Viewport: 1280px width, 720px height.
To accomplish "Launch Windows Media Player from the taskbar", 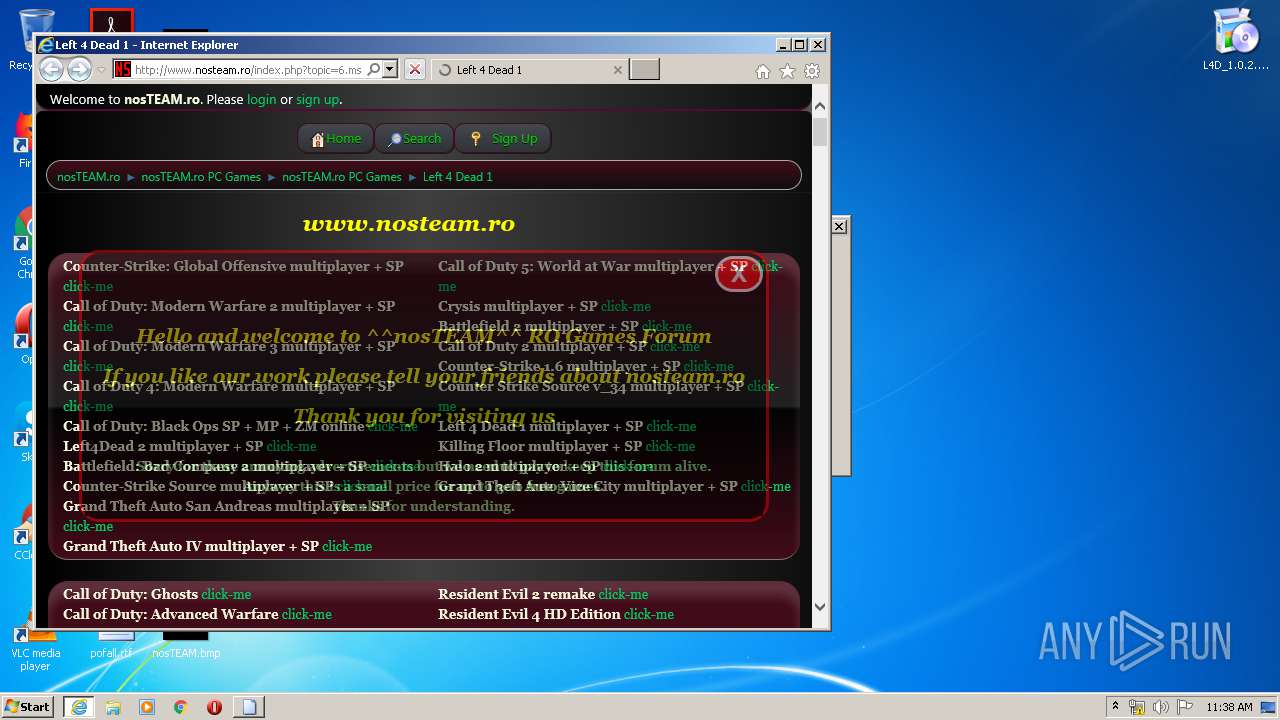I will click(x=147, y=707).
